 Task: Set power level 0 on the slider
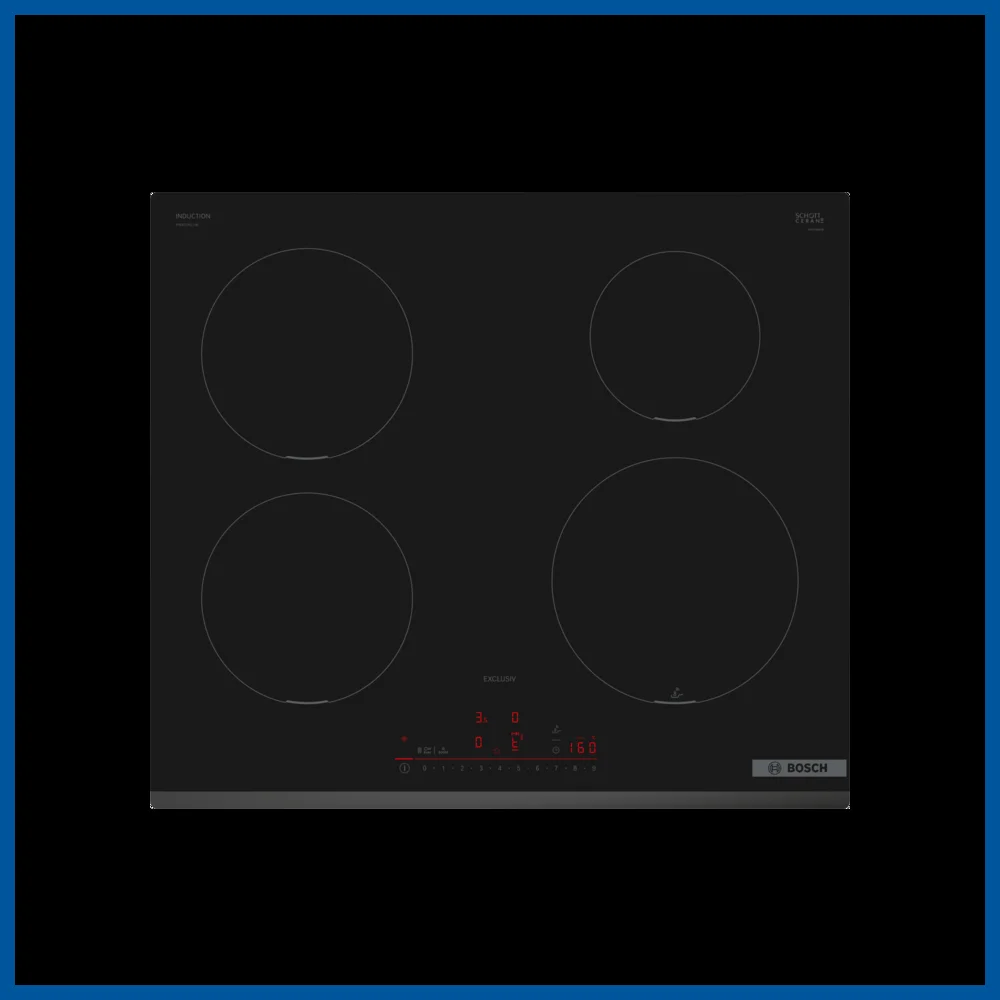point(424,768)
